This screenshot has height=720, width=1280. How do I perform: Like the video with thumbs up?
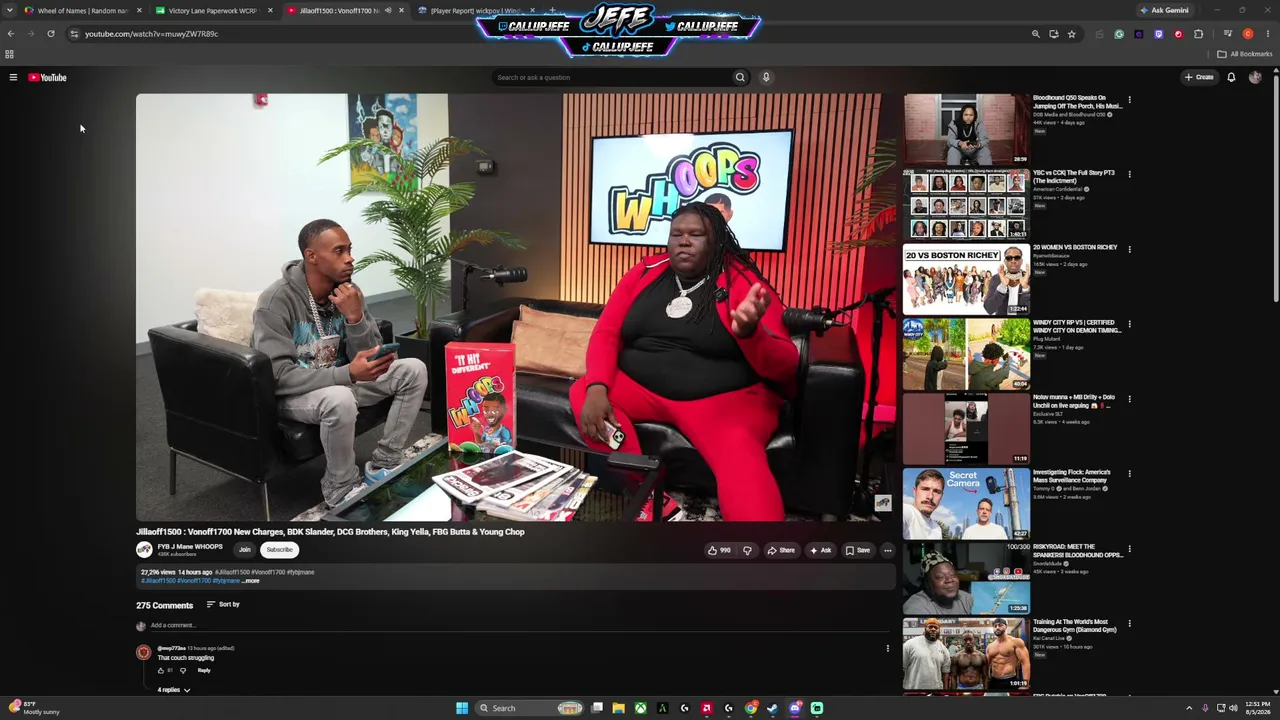[x=719, y=550]
